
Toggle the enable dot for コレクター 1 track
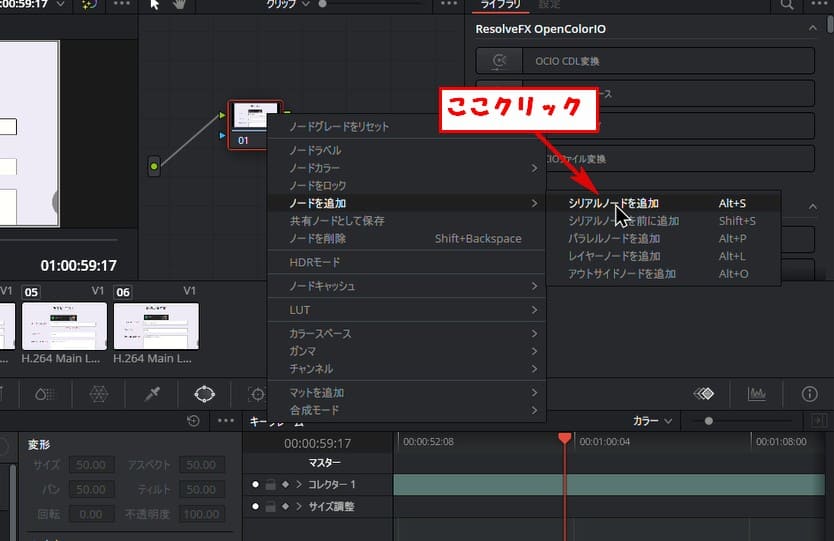[x=256, y=485]
